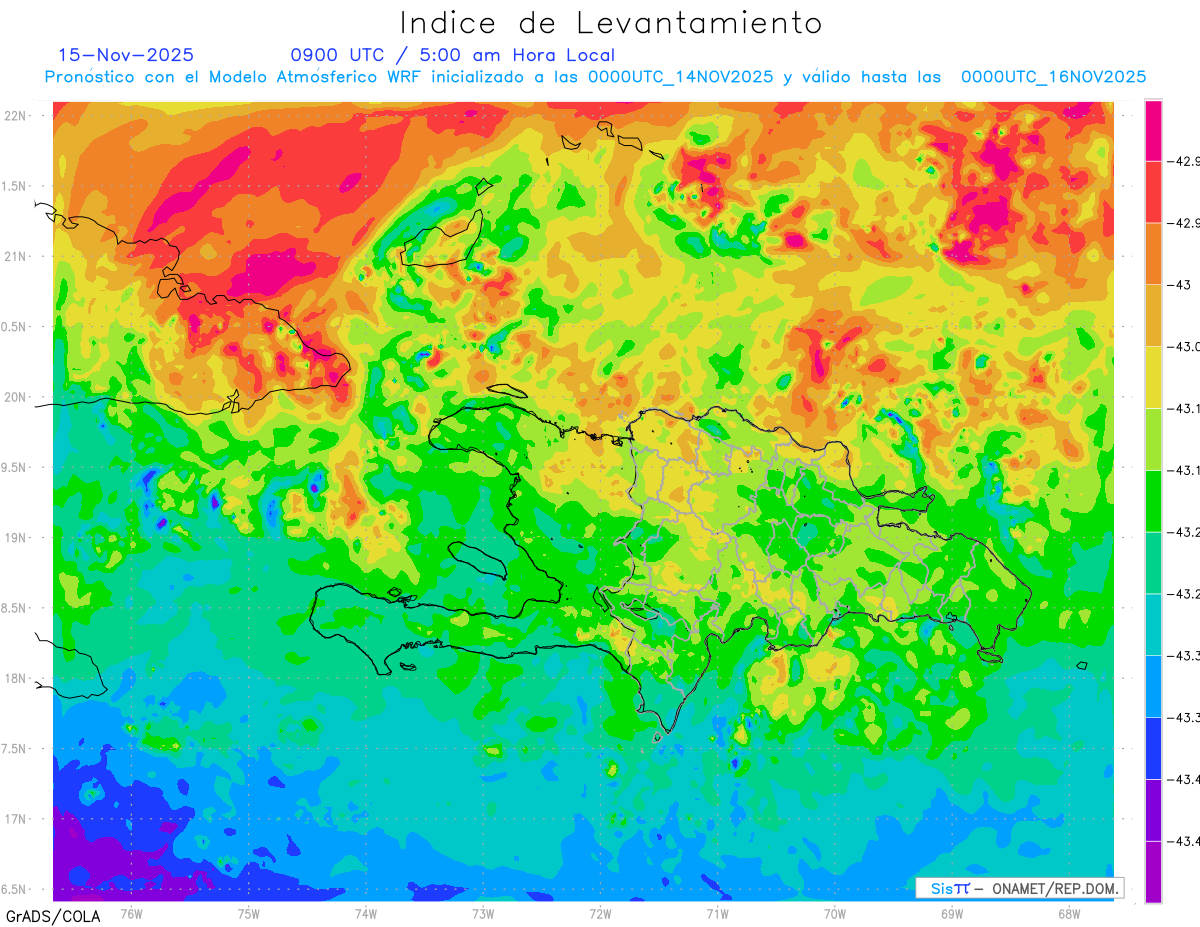Click the '75W' longitude label

(x=248, y=913)
